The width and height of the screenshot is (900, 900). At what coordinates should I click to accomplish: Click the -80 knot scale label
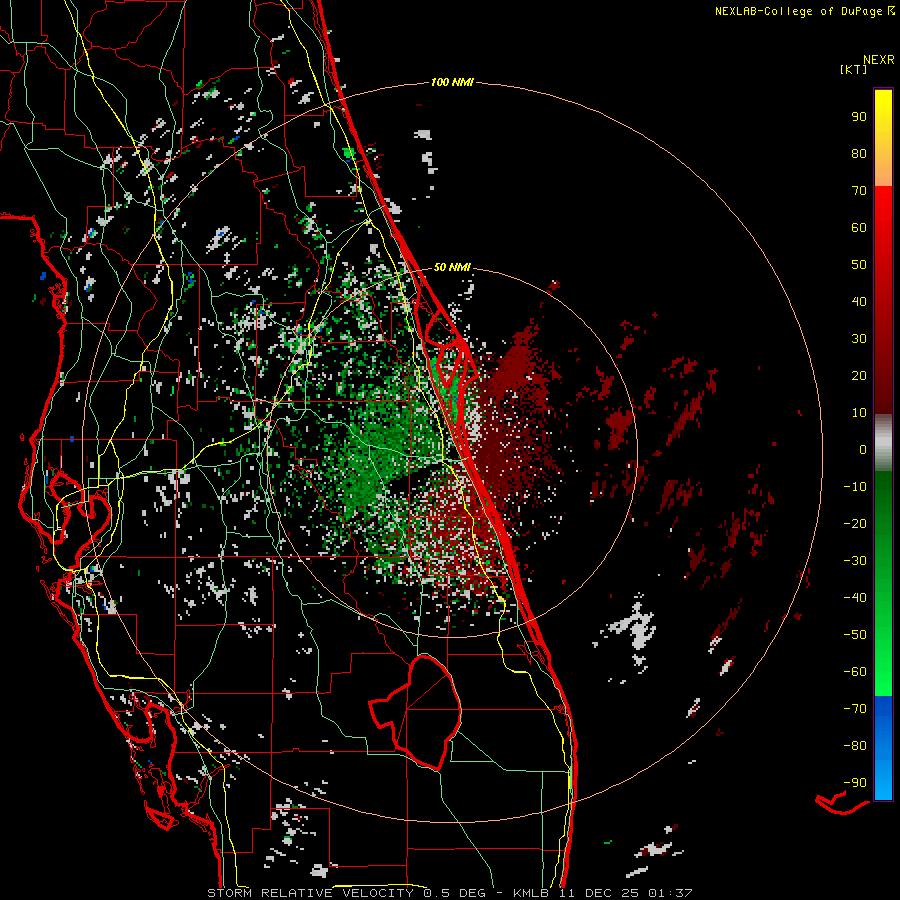pos(855,746)
